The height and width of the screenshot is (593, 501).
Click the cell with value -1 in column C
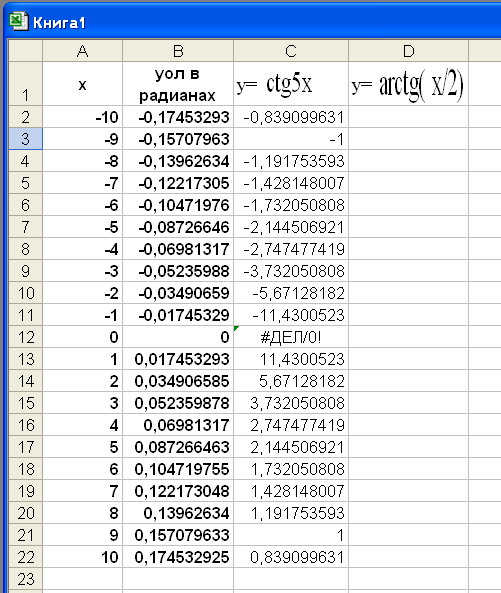291,139
